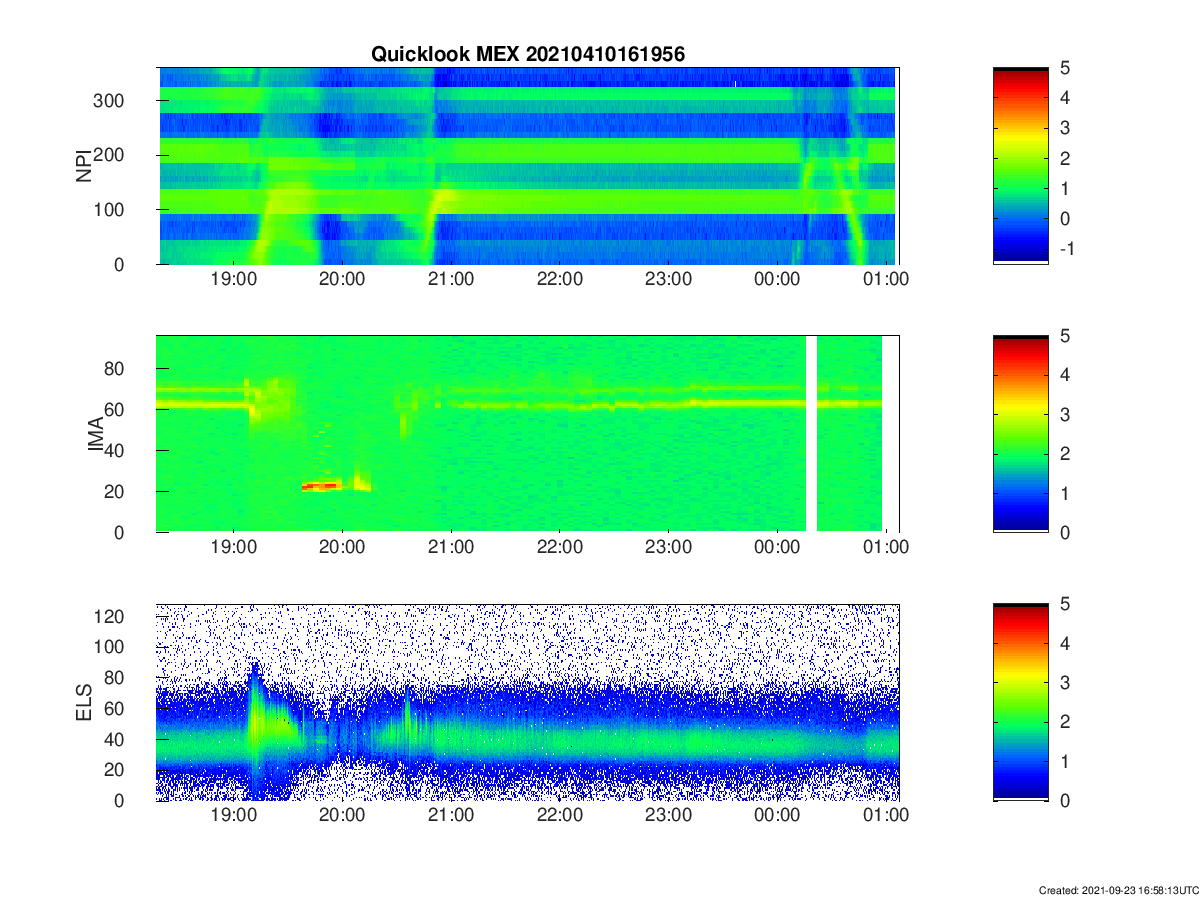The image size is (1200, 900).
Task: Click the IMA panel's color bar
Action: [x=1021, y=433]
